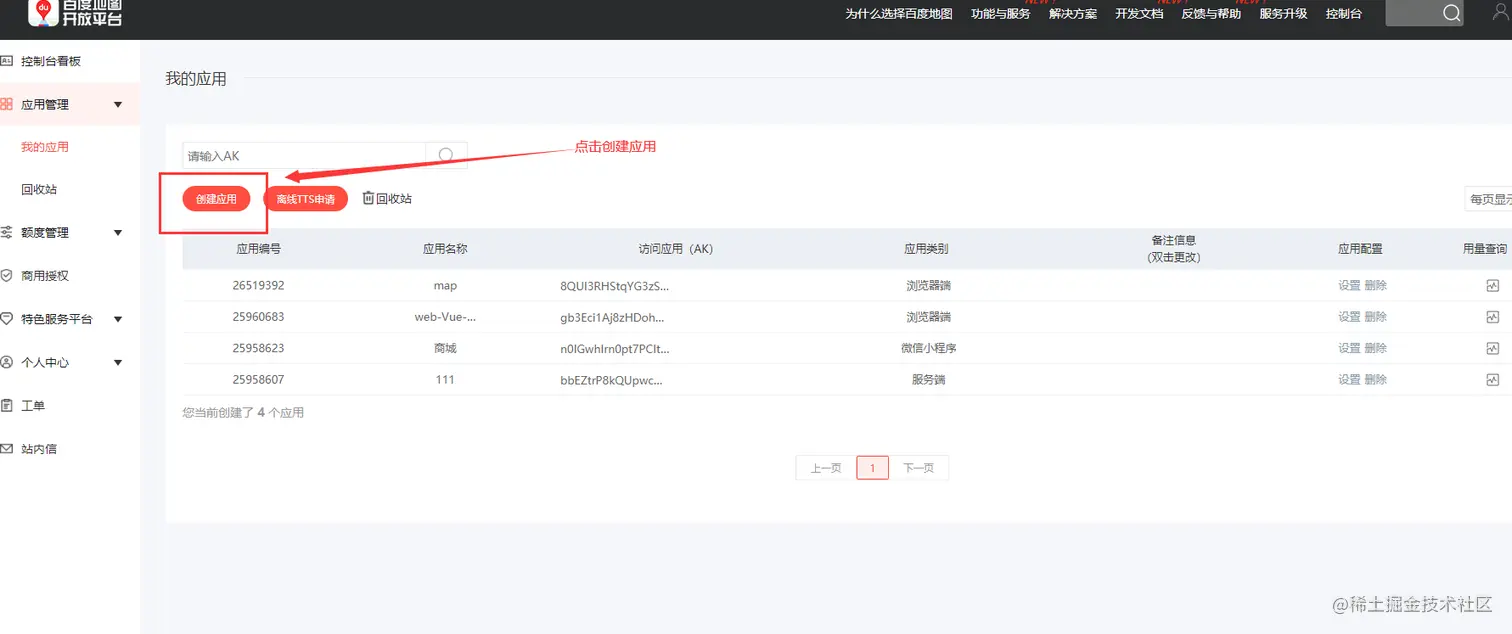This screenshot has width=1512, height=634.
Task: Click the 服务端 category cell
Action: (928, 380)
